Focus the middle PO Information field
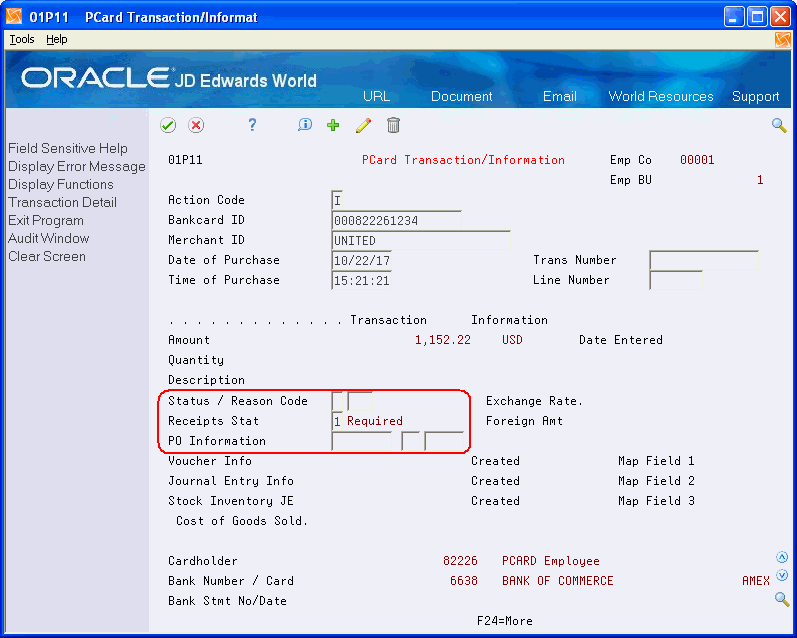The width and height of the screenshot is (797, 638). pos(411,441)
